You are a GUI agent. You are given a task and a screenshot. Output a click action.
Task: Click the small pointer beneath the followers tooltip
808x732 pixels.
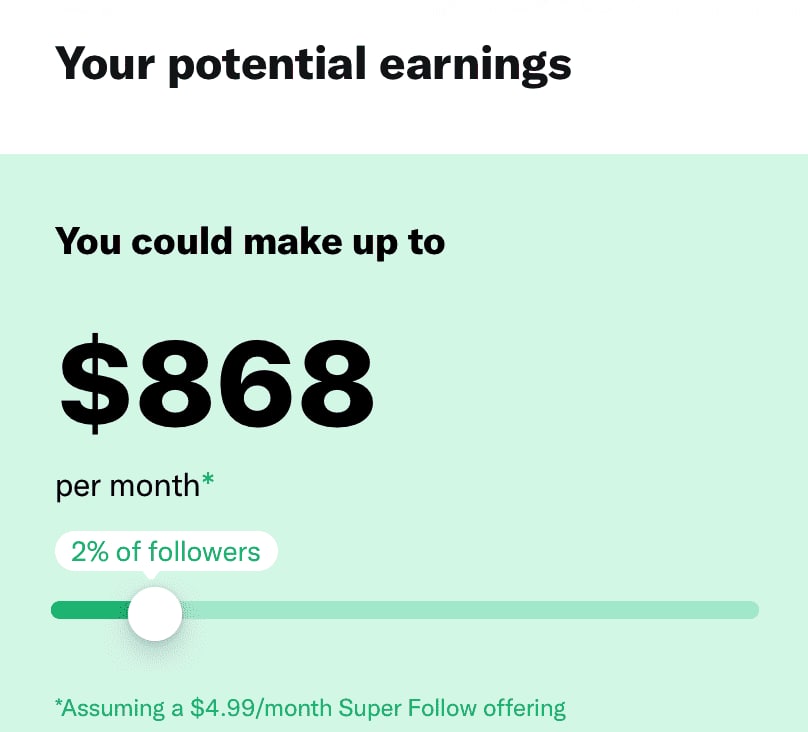151,575
